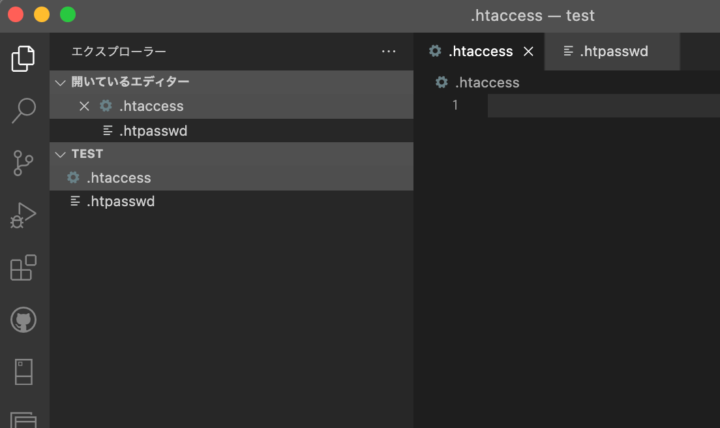Click line number 1 in the gutter
720x428 pixels.
click(x=455, y=106)
